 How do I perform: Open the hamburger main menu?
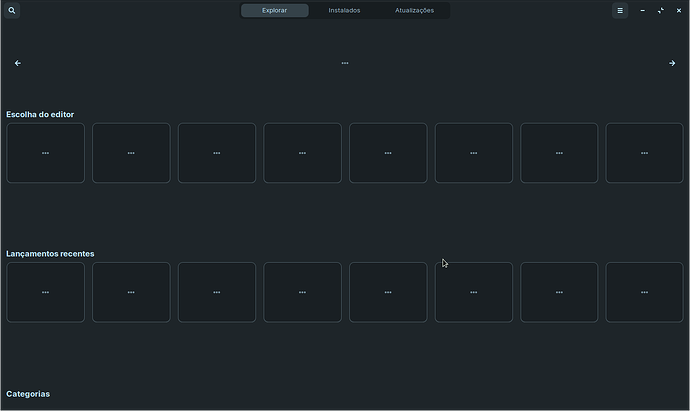tap(620, 10)
